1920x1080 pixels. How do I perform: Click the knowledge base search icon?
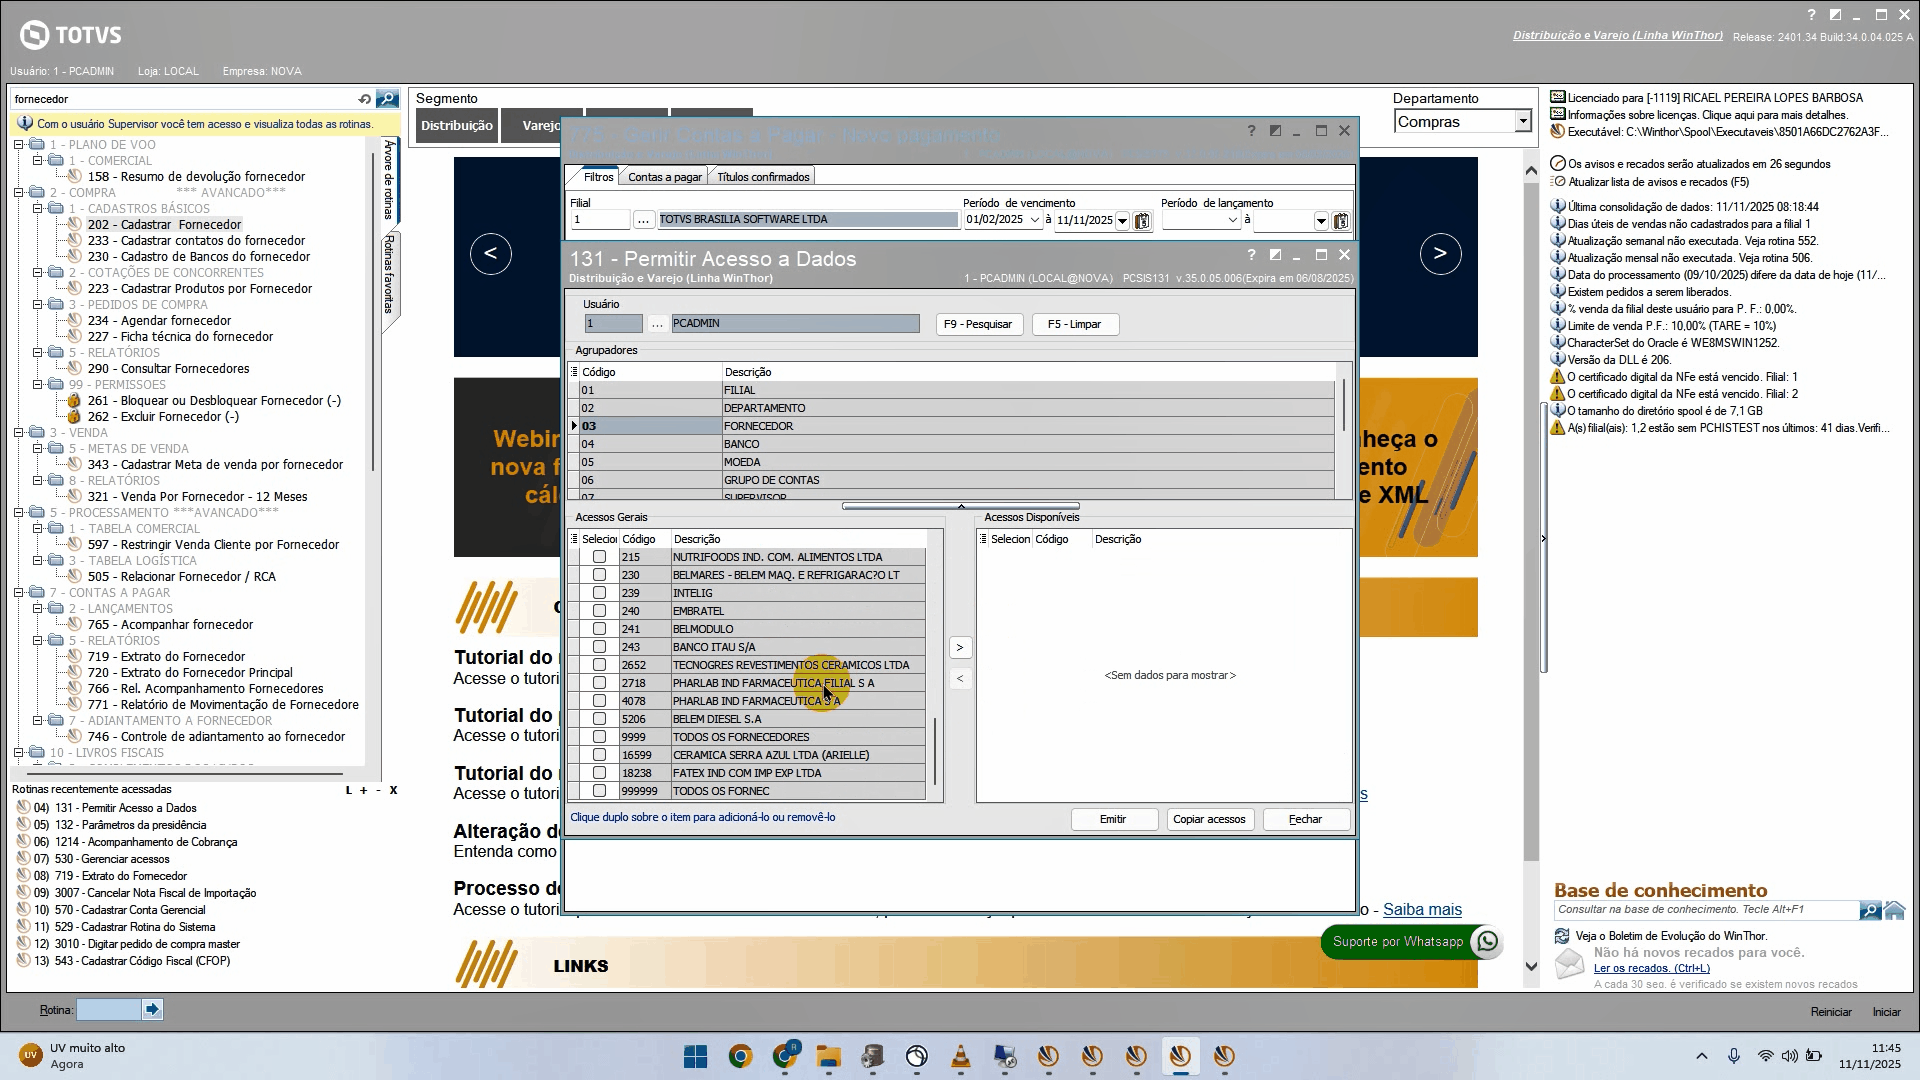(x=1869, y=910)
